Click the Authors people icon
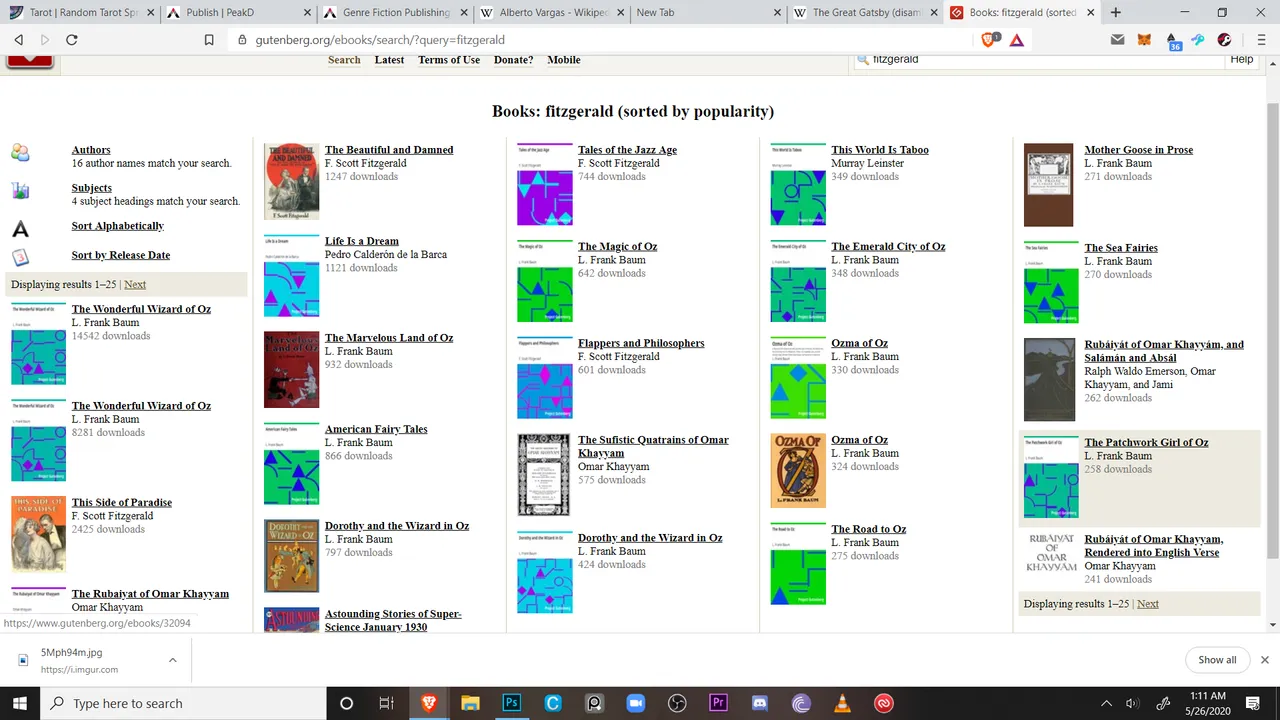Viewport: 1280px width, 720px height. [20, 153]
